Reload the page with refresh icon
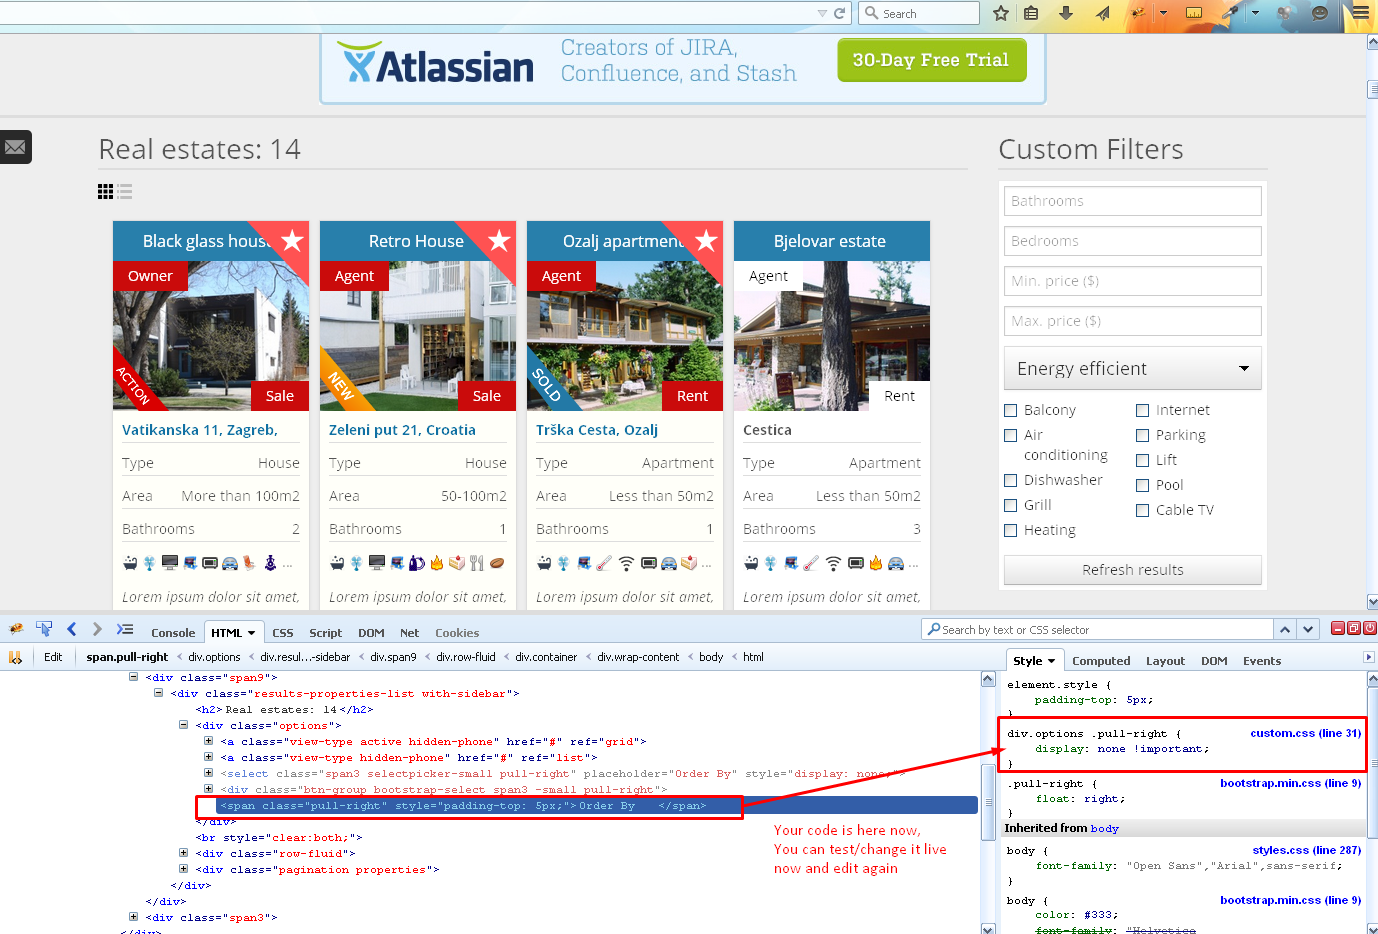This screenshot has width=1378, height=934. point(840,13)
